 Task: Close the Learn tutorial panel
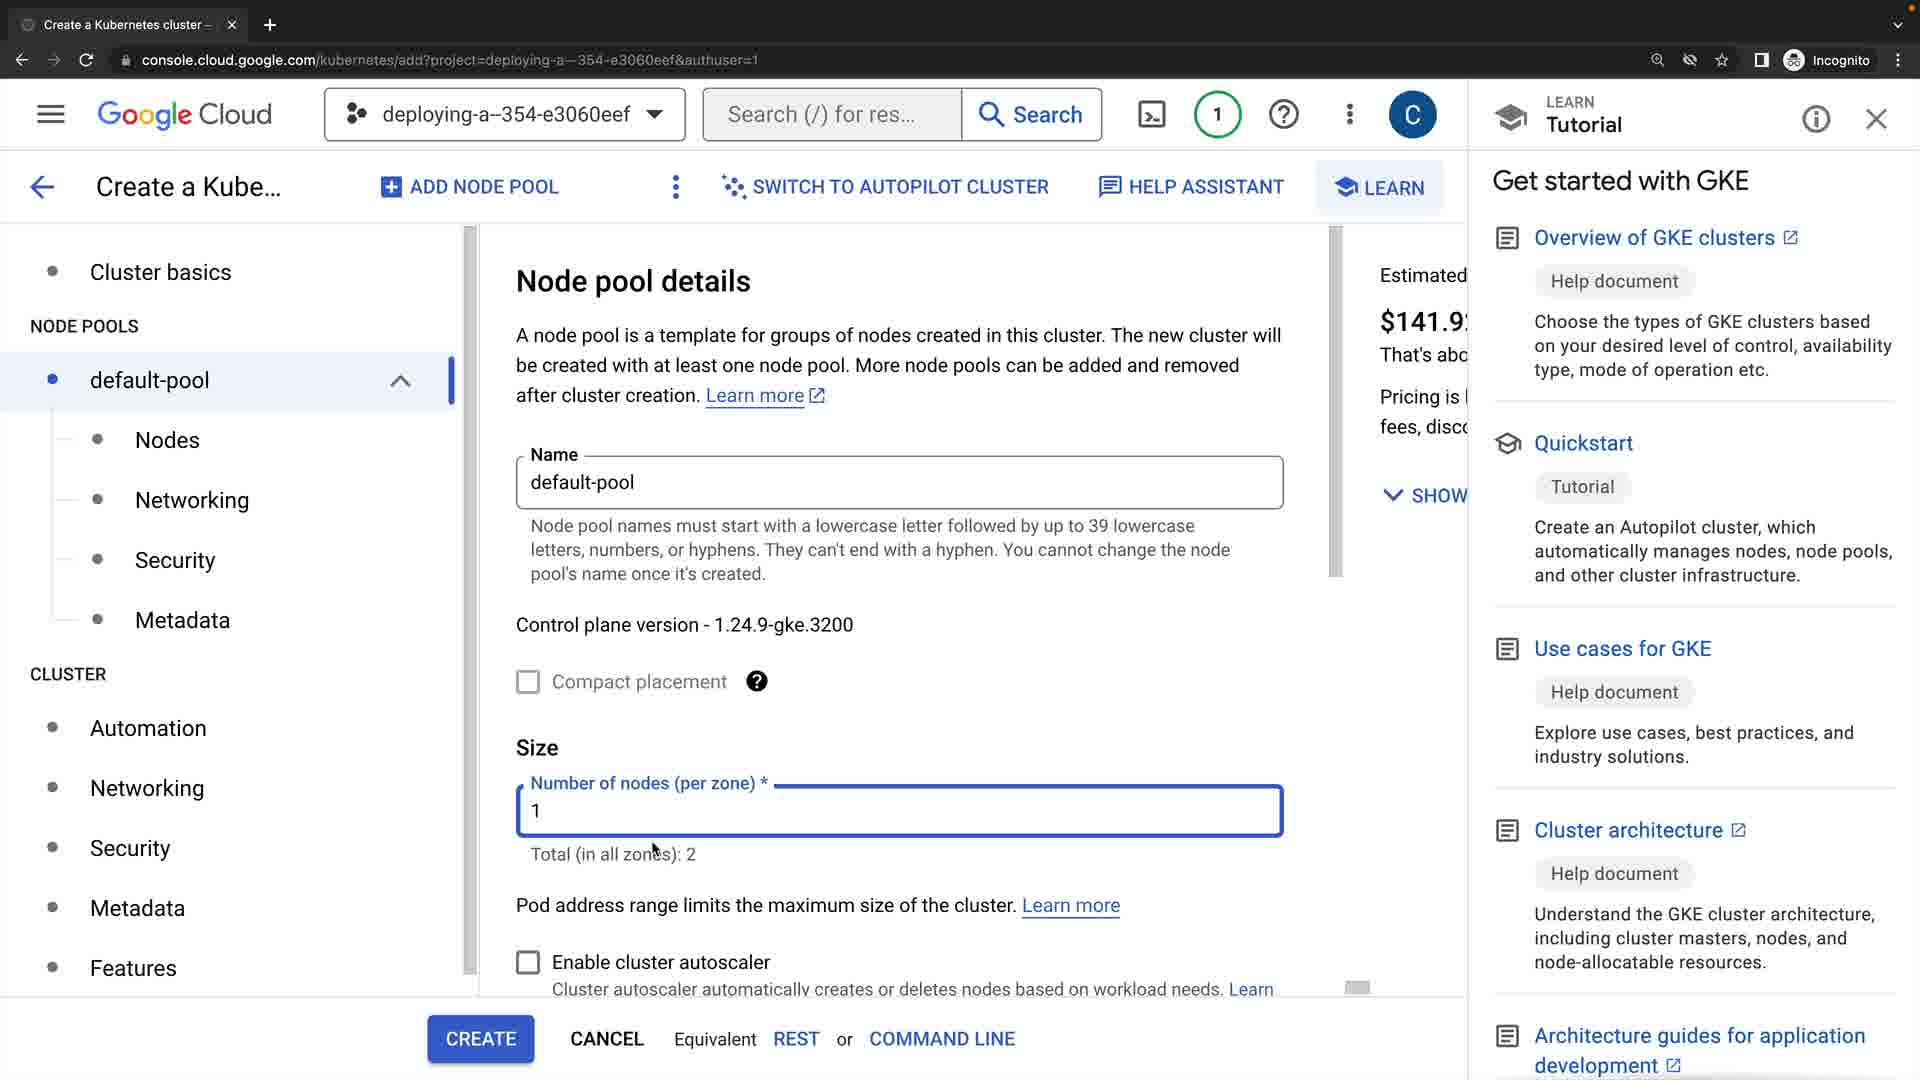(x=1876, y=119)
